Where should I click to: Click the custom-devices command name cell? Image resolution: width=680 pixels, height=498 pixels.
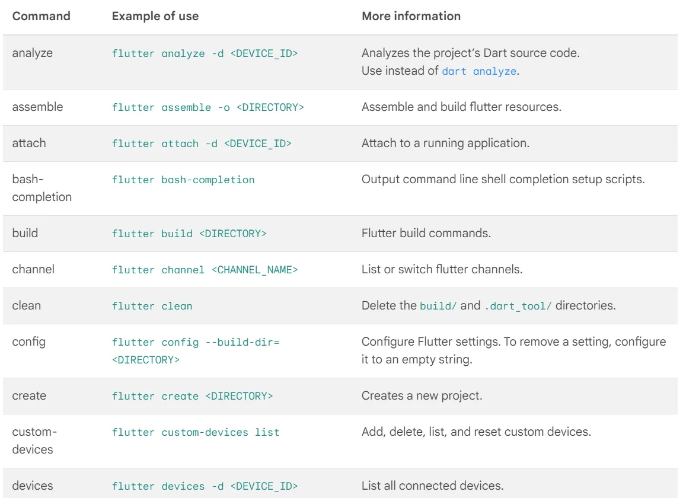pos(34,441)
